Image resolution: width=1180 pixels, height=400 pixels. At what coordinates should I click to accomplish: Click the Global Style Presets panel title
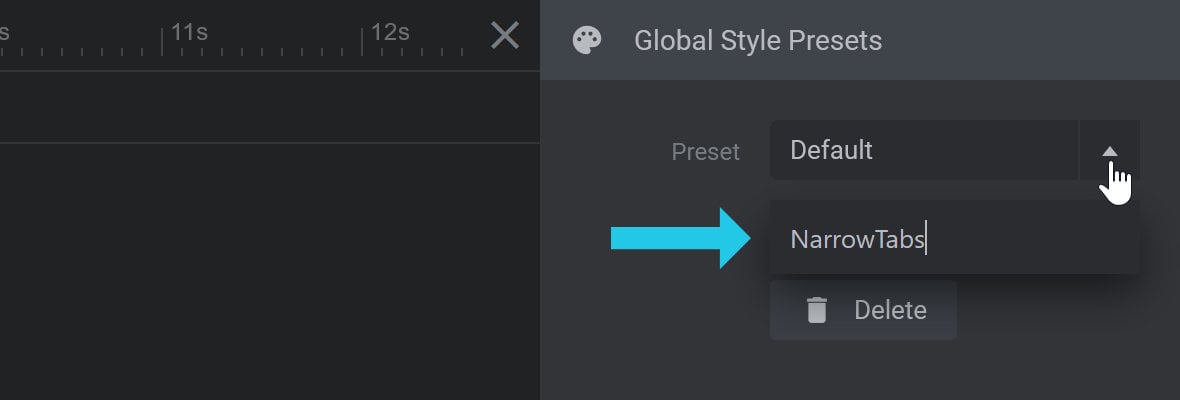point(758,40)
